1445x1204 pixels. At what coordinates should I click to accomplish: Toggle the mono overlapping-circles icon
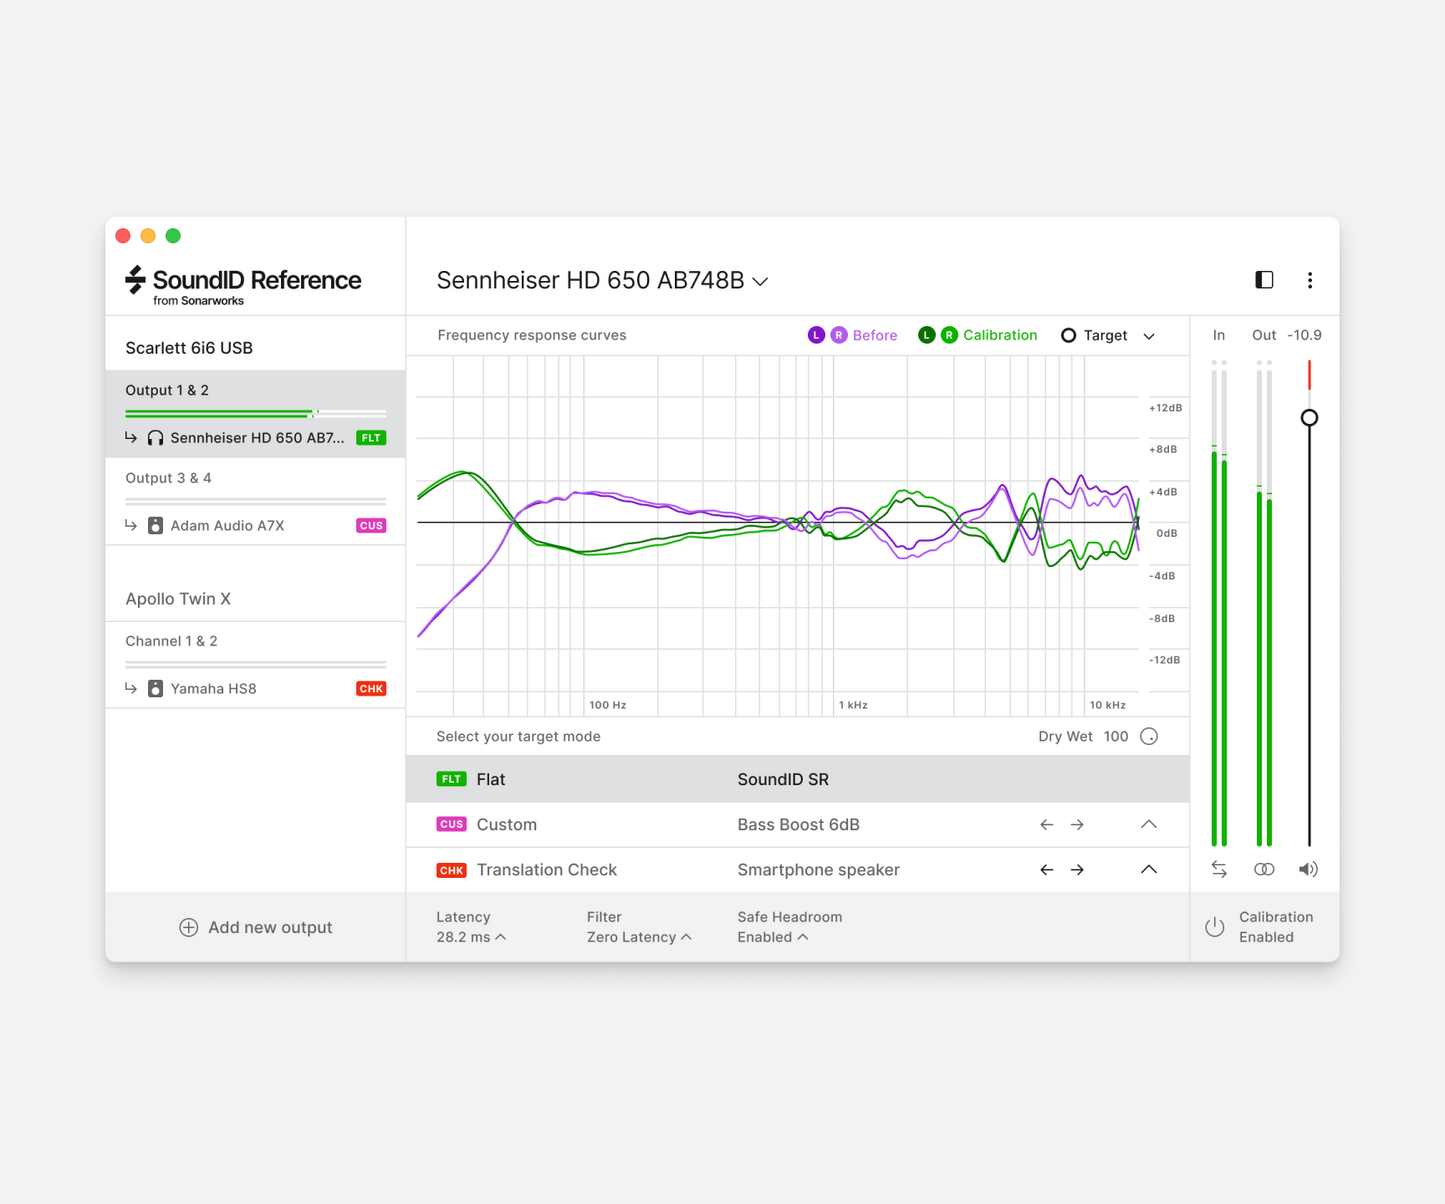[1264, 869]
